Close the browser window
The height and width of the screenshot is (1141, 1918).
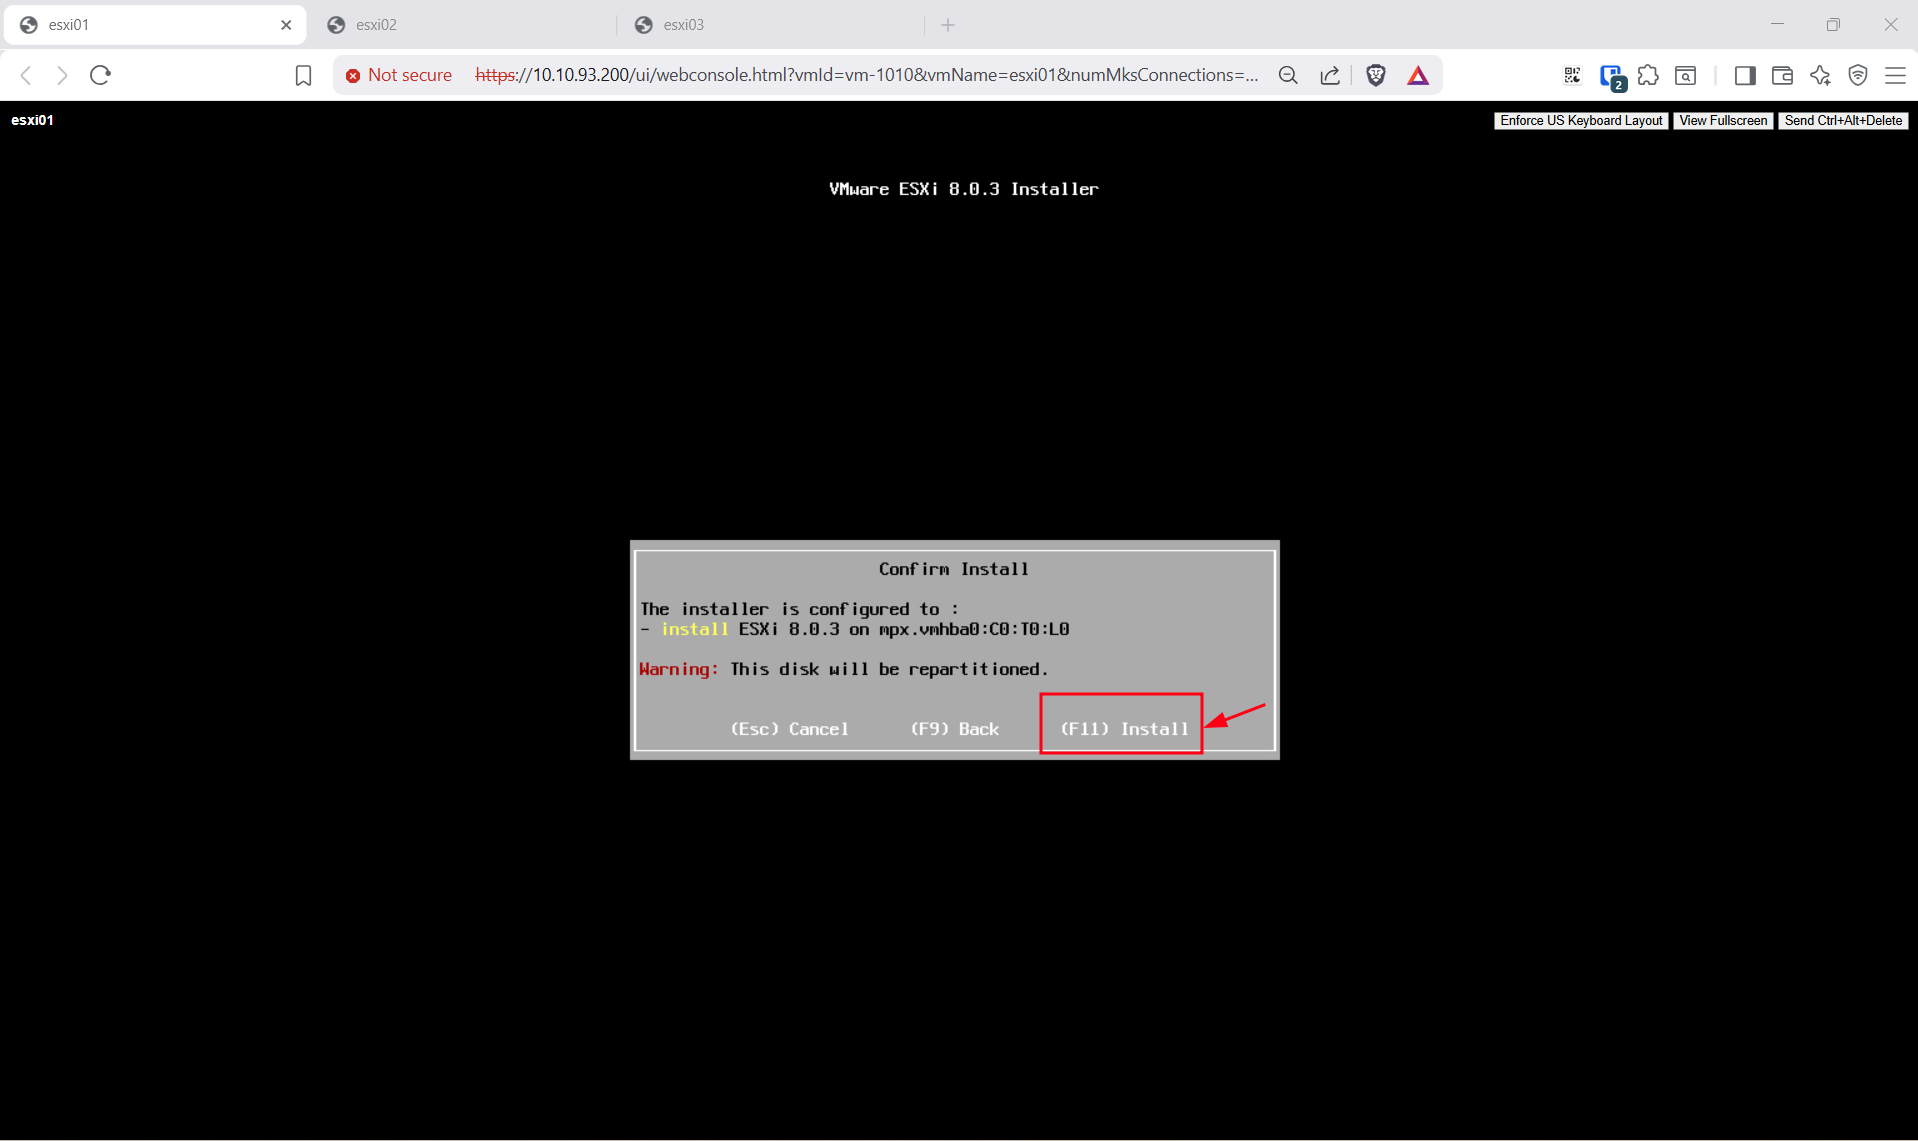(x=1890, y=25)
